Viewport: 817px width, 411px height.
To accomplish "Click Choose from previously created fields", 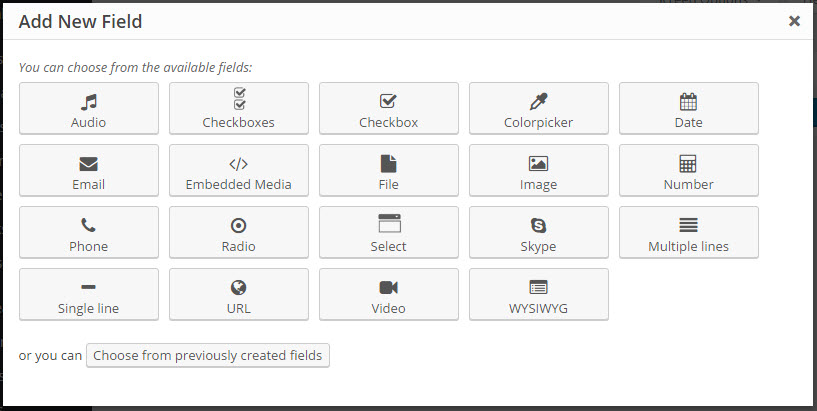I will coord(208,355).
